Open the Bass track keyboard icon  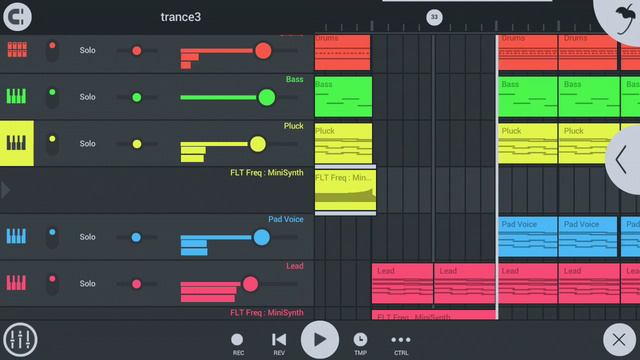coord(17,96)
